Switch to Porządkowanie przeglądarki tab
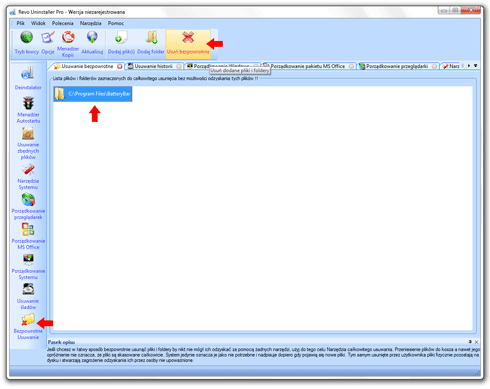The image size is (490, 389). point(397,66)
